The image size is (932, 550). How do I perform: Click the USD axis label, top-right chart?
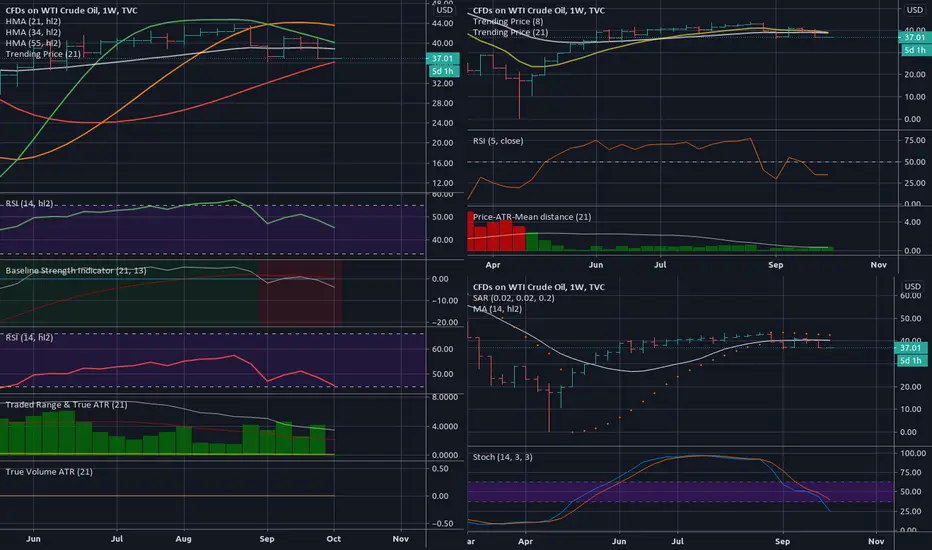pyautogui.click(x=915, y=10)
